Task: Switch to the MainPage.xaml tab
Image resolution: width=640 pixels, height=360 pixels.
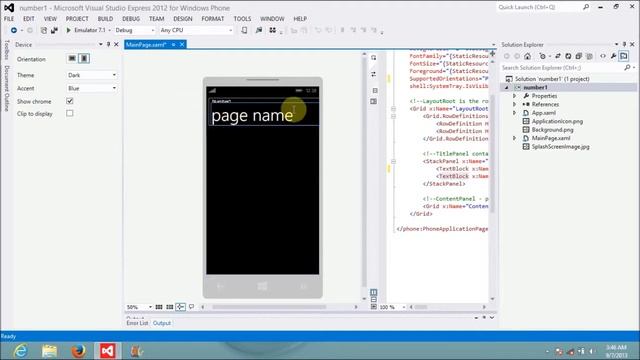Action: pos(146,44)
